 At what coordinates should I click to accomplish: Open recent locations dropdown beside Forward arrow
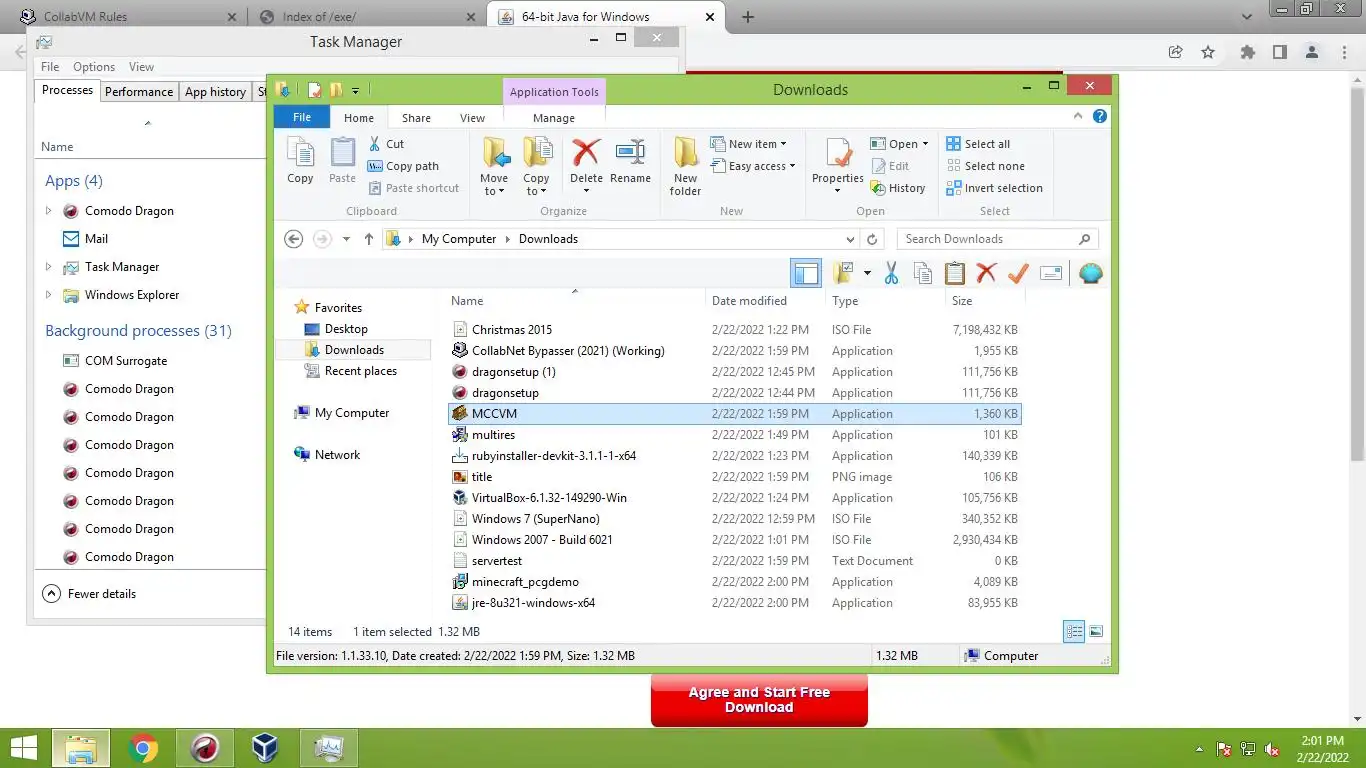pos(346,239)
